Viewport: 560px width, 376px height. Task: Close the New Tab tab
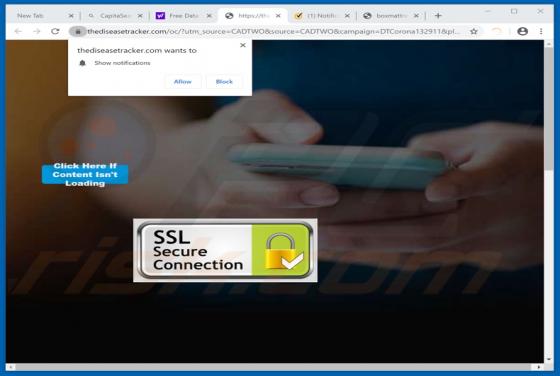[71, 16]
